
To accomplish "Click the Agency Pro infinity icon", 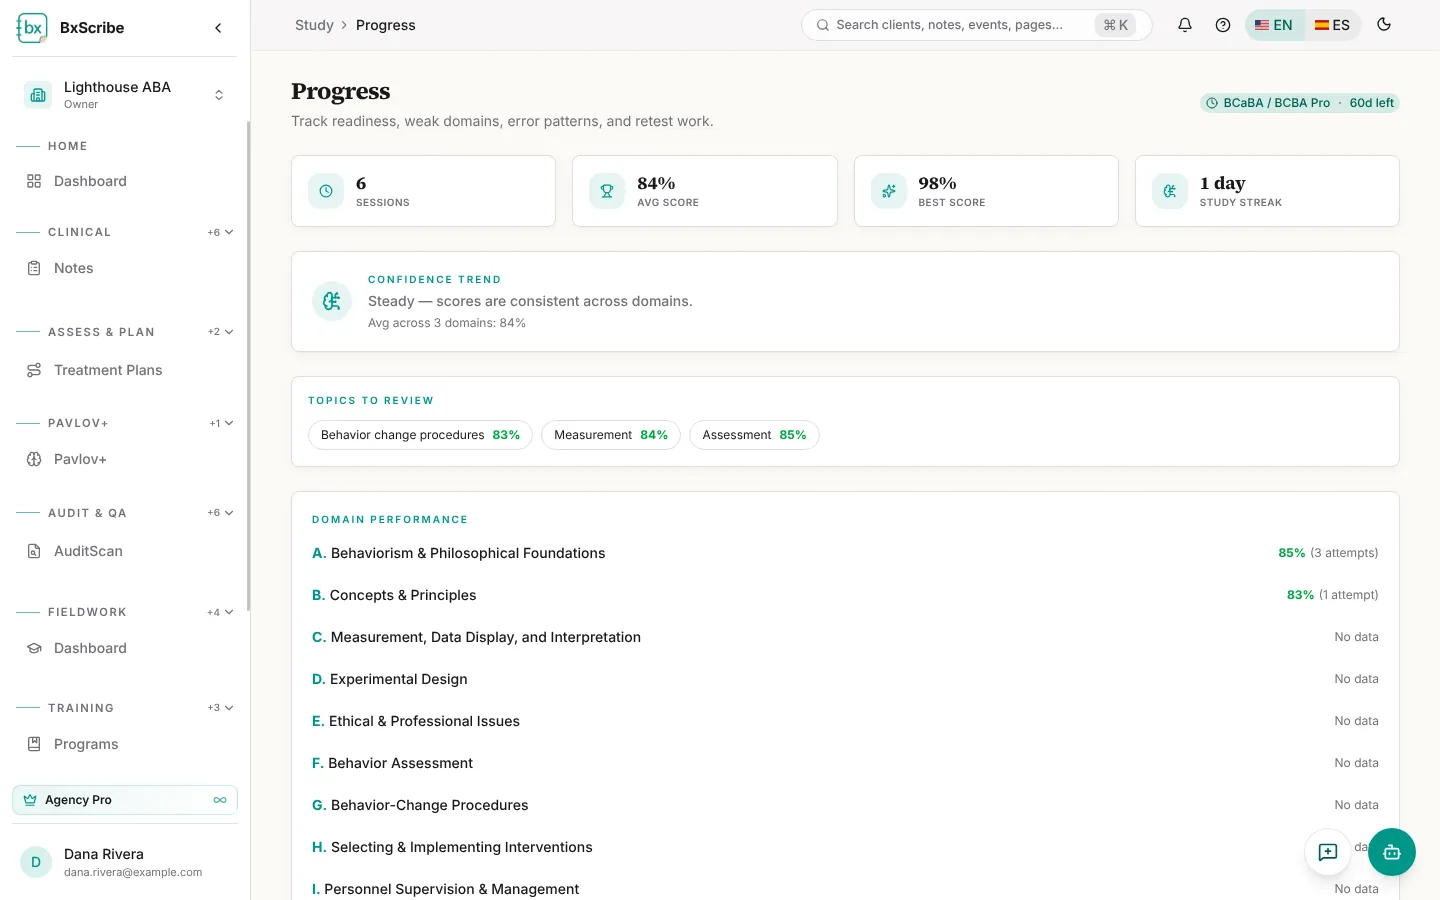I will (x=220, y=800).
